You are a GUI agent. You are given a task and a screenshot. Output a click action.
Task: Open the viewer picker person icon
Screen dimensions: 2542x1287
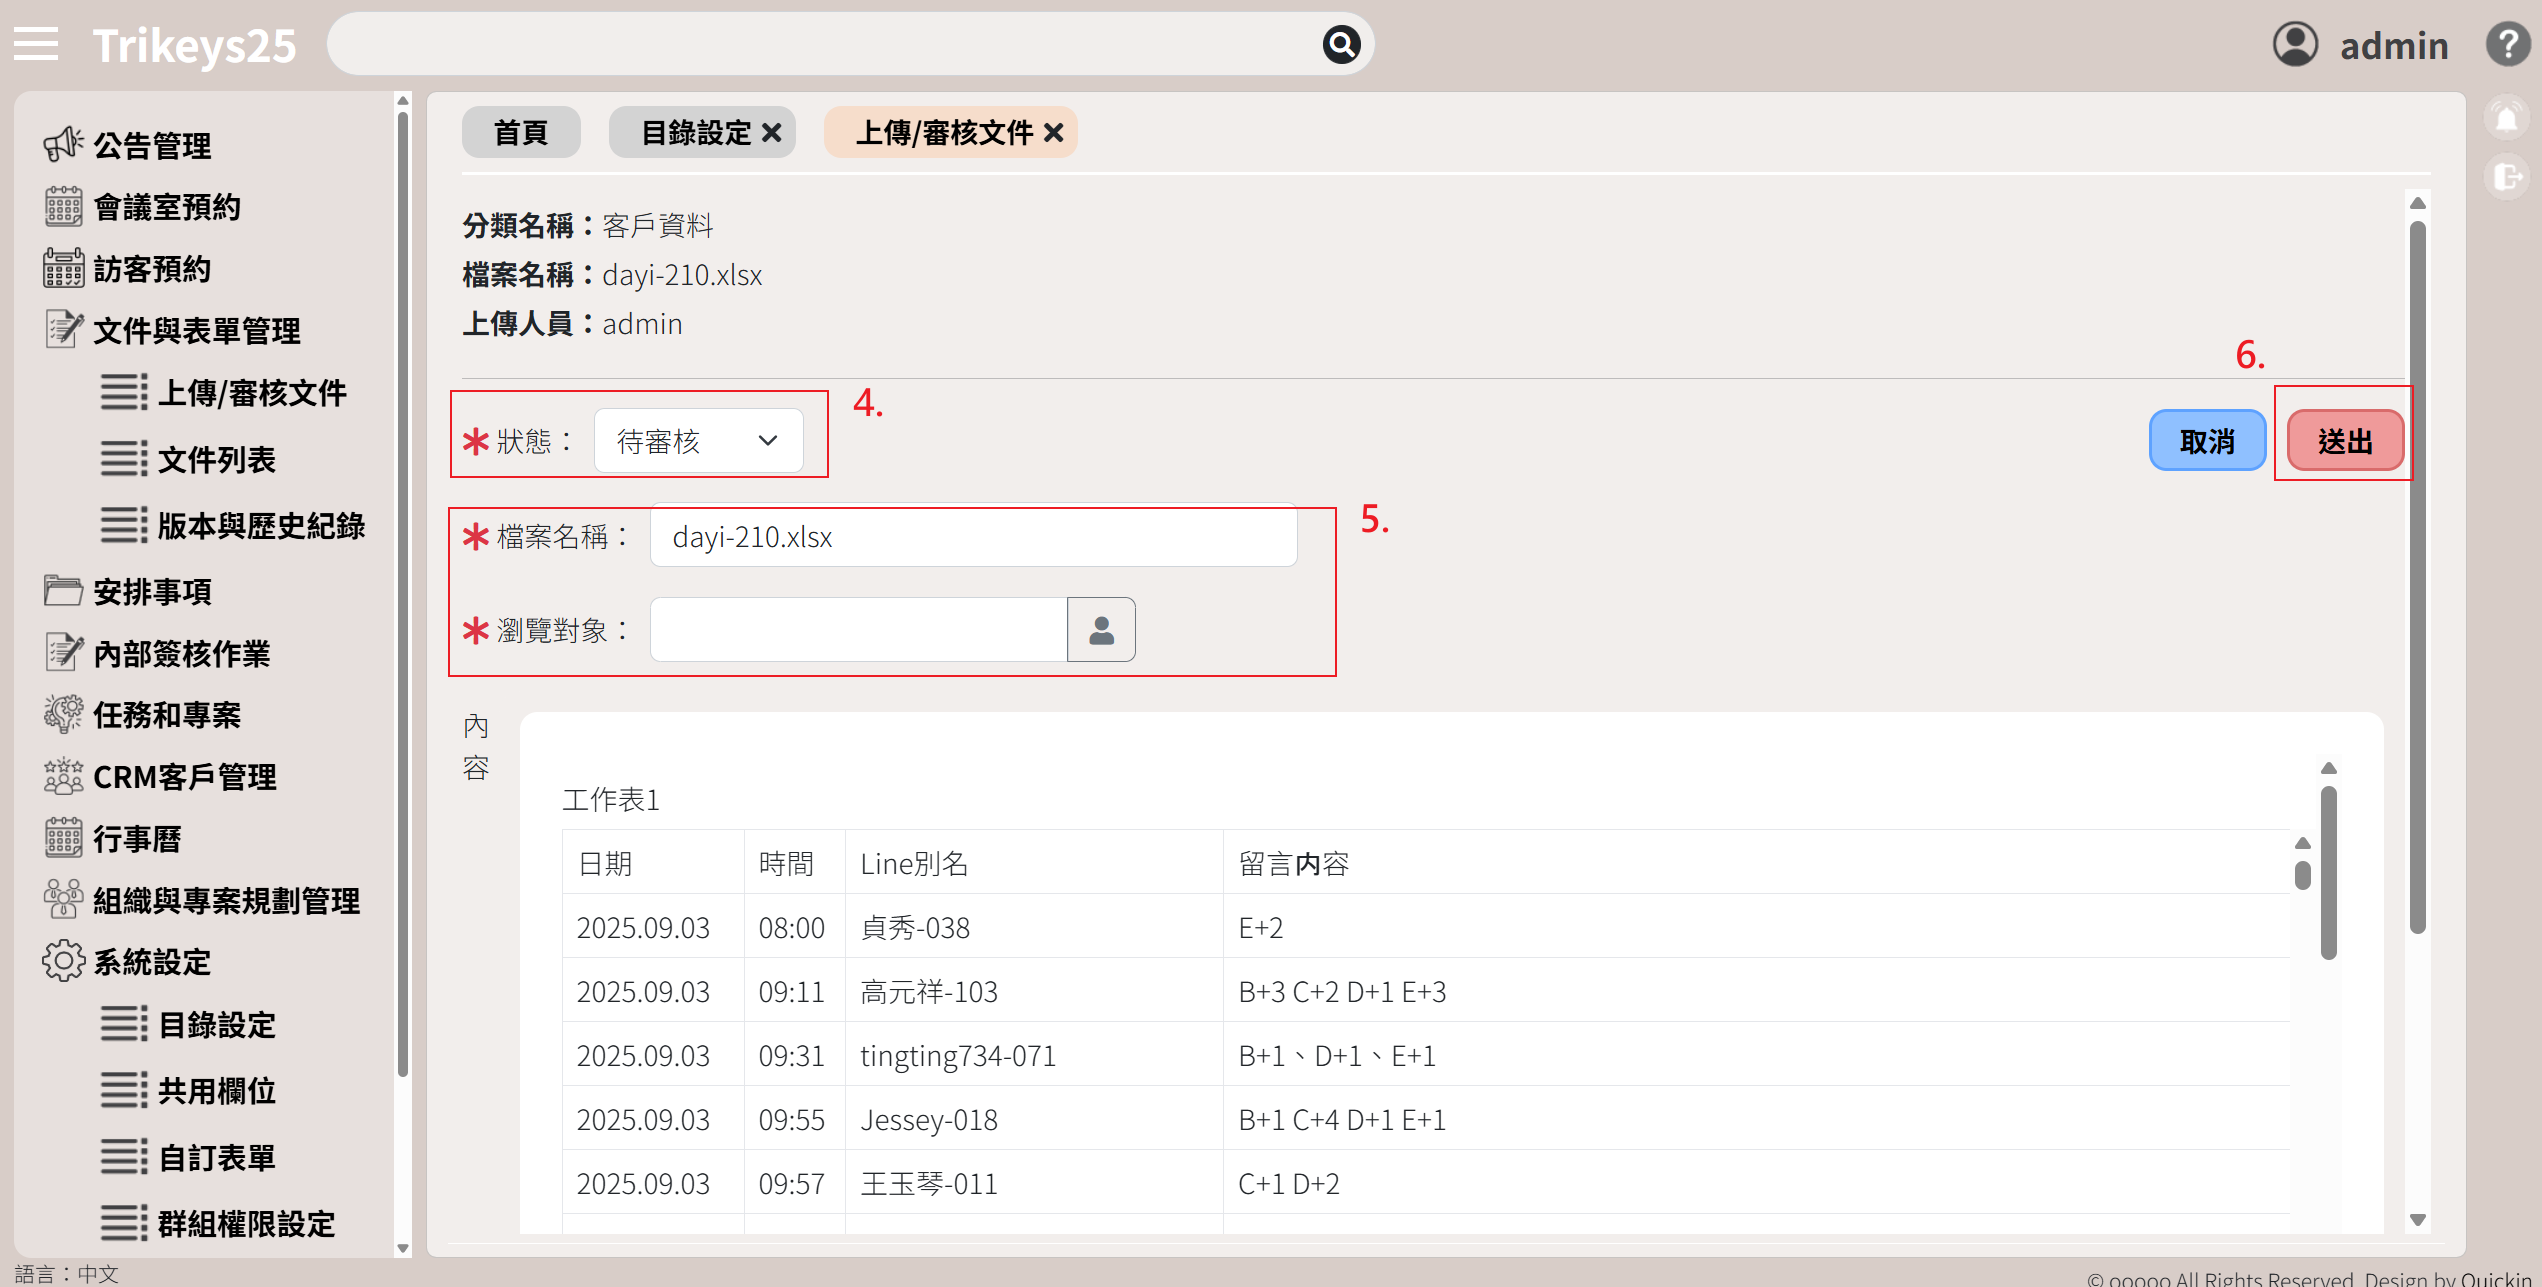tap(1101, 630)
